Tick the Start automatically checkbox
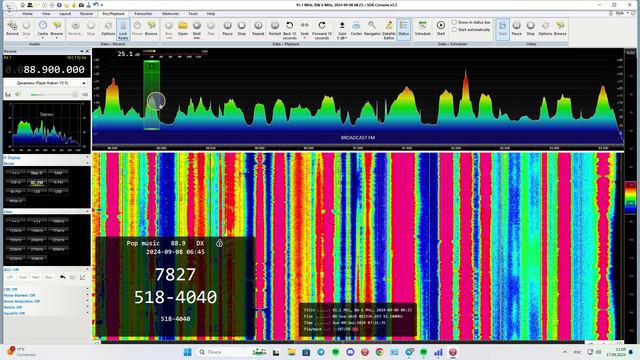The width and height of the screenshot is (640, 360). click(x=454, y=30)
